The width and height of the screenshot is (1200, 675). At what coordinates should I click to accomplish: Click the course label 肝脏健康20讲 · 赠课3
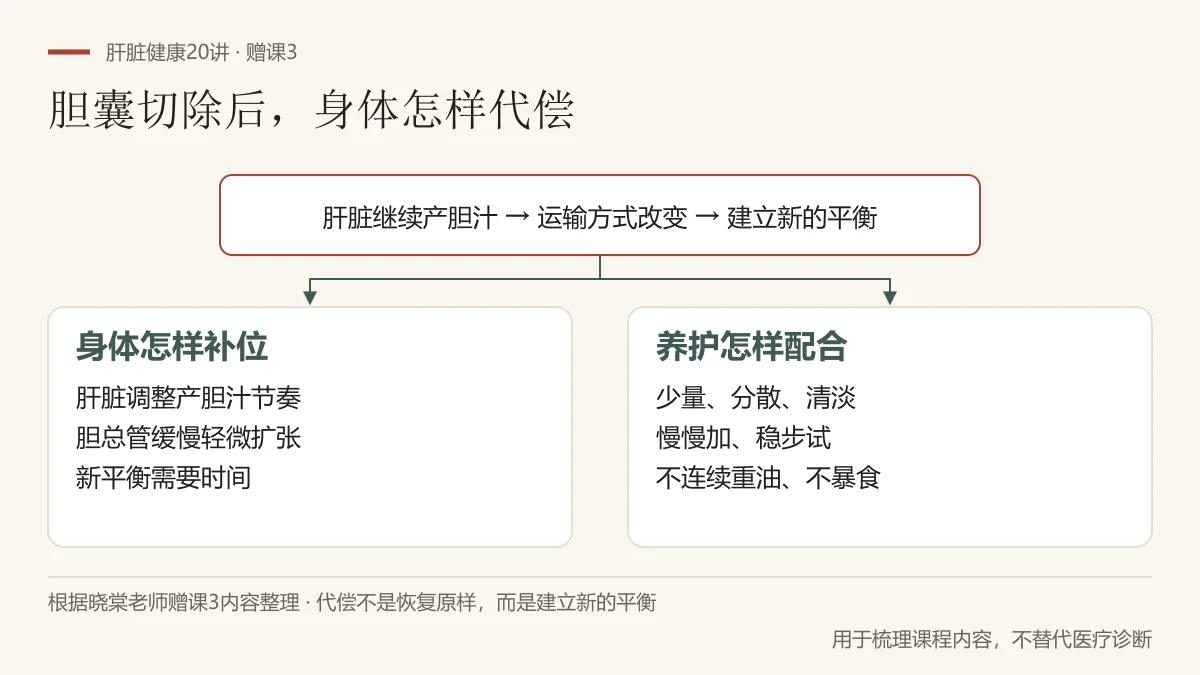point(201,53)
